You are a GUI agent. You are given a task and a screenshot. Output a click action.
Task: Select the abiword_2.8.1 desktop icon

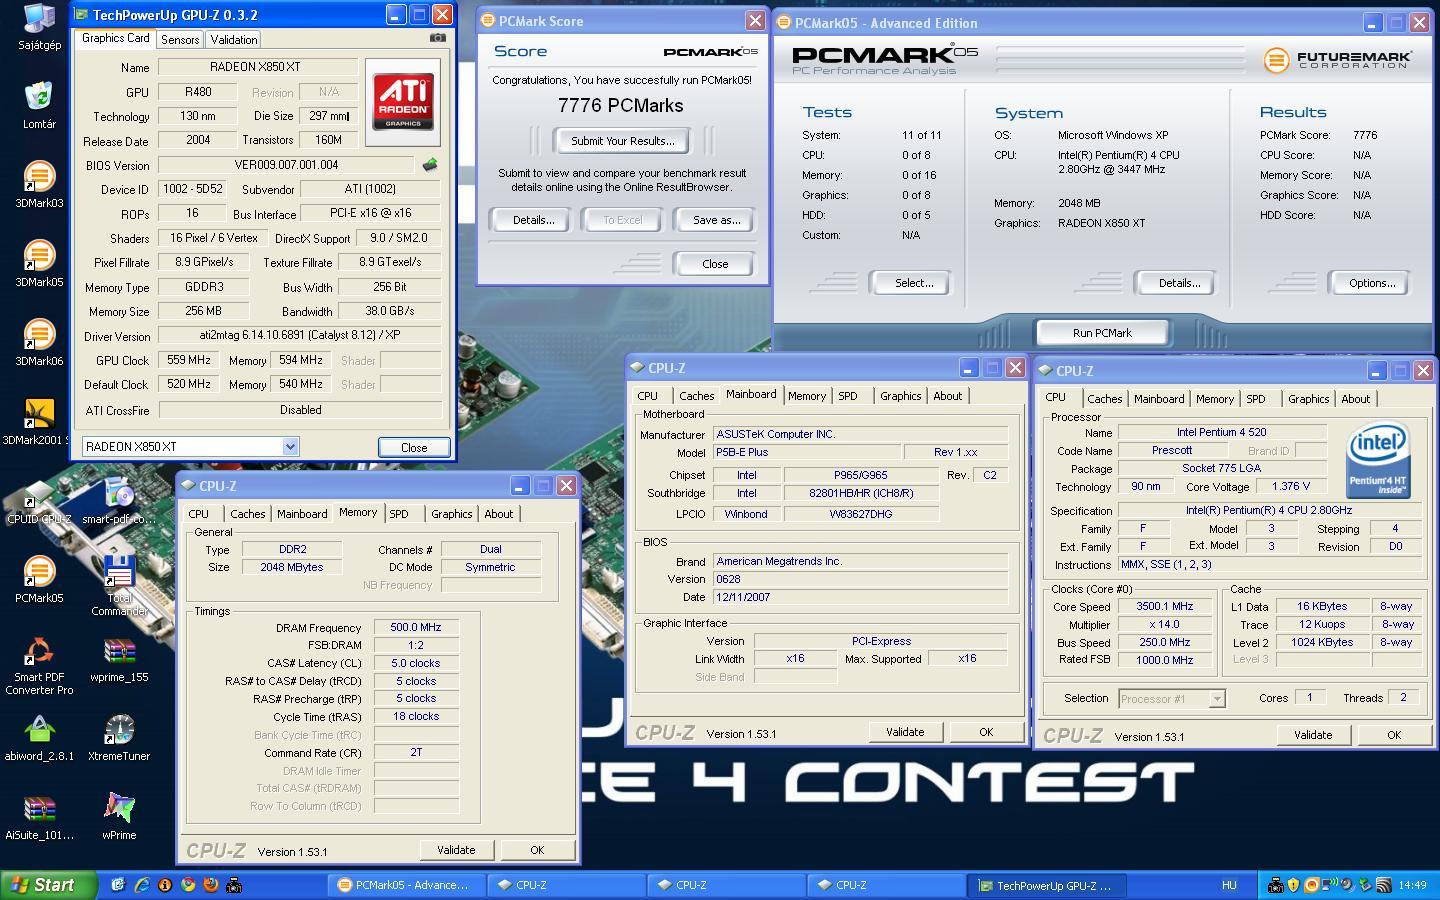click(39, 737)
